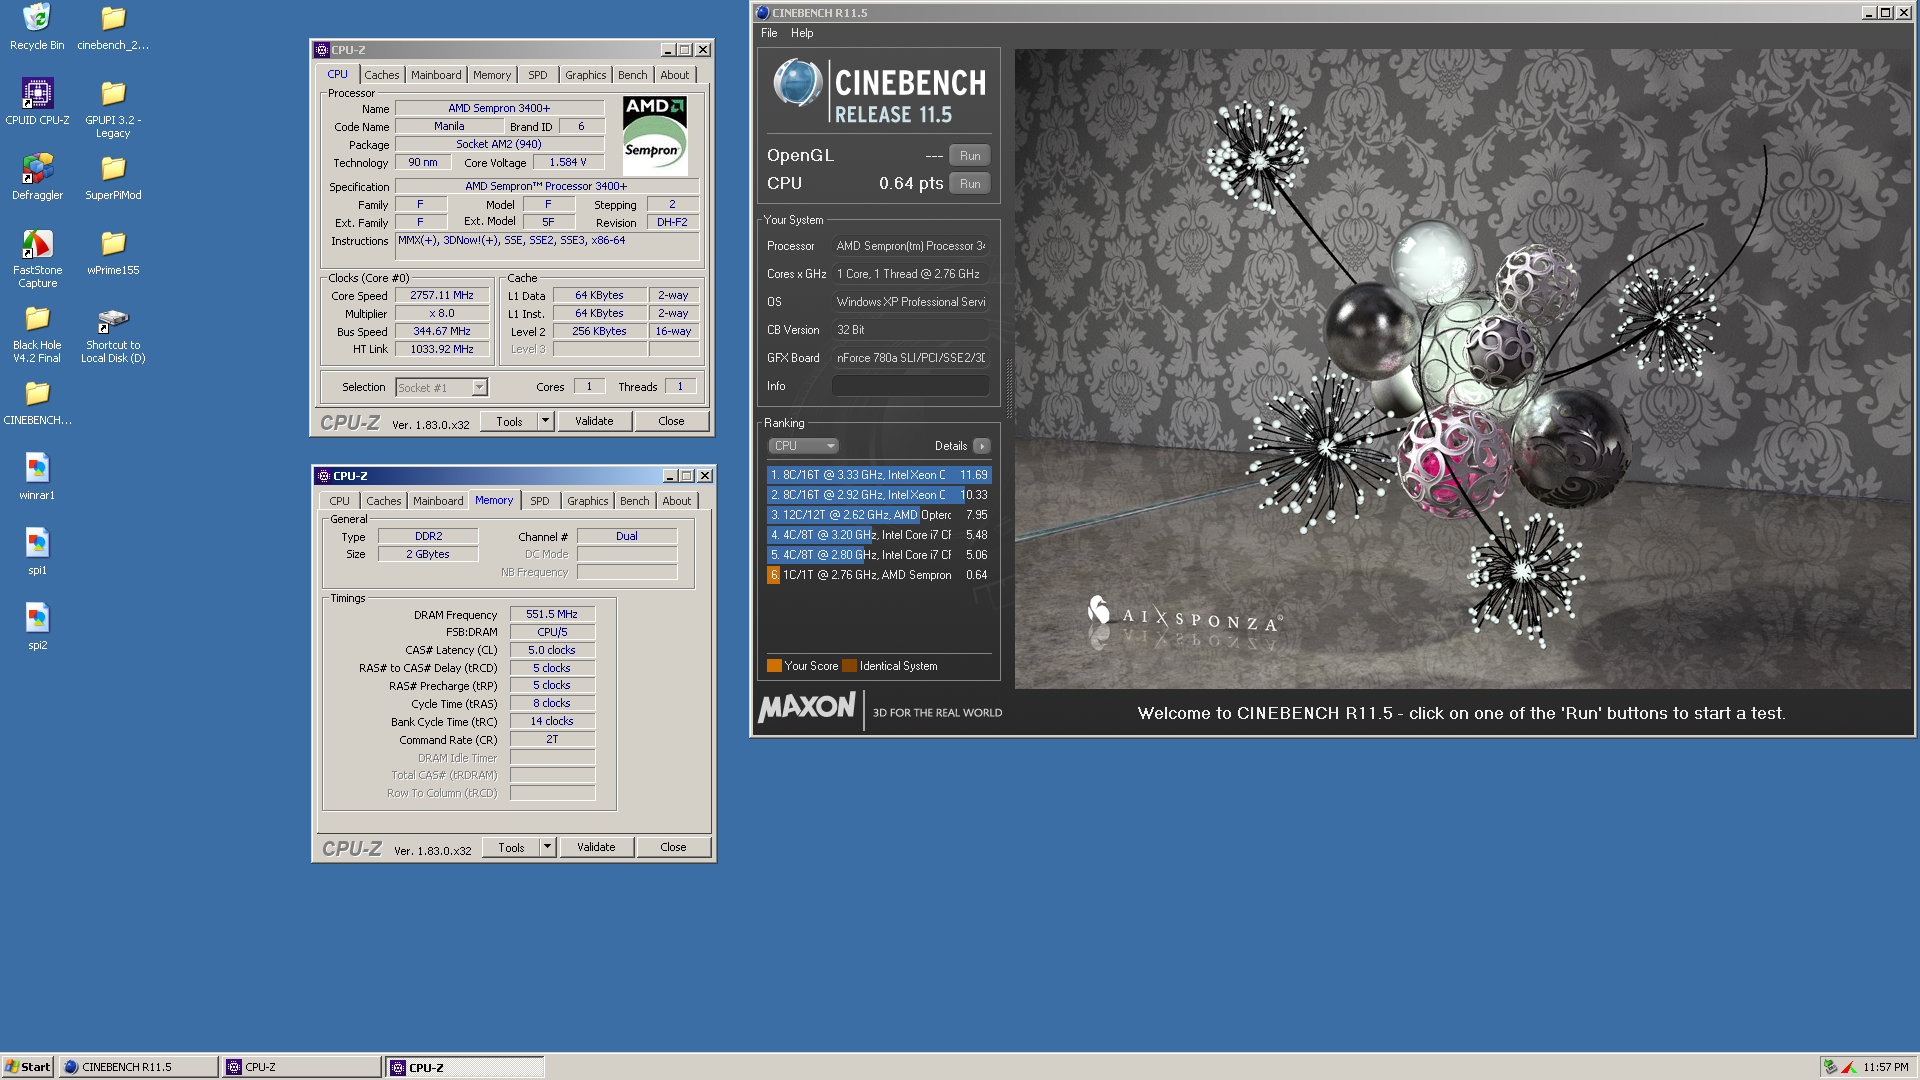Open the Help menu in Cinebench
The image size is (1920, 1080).
click(802, 33)
